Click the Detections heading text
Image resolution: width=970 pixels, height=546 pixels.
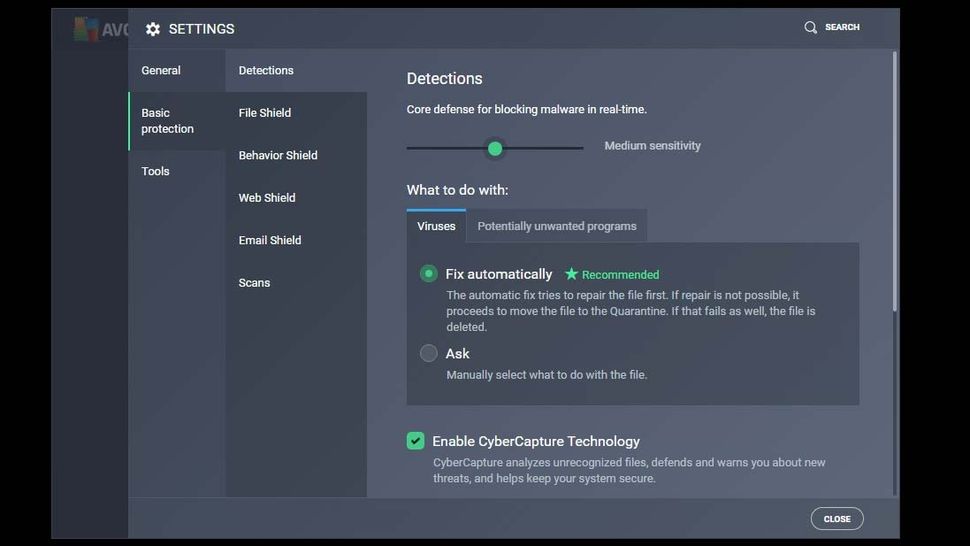tap(444, 79)
